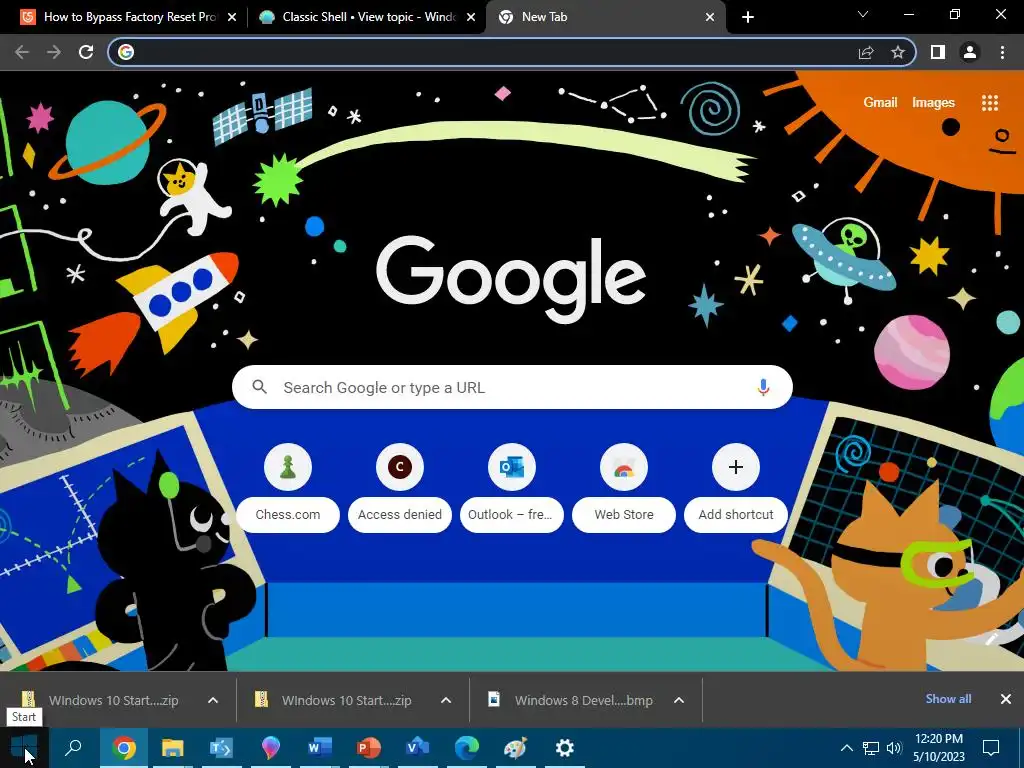This screenshot has height=768, width=1024.
Task: Open the Images link
Action: (x=933, y=103)
